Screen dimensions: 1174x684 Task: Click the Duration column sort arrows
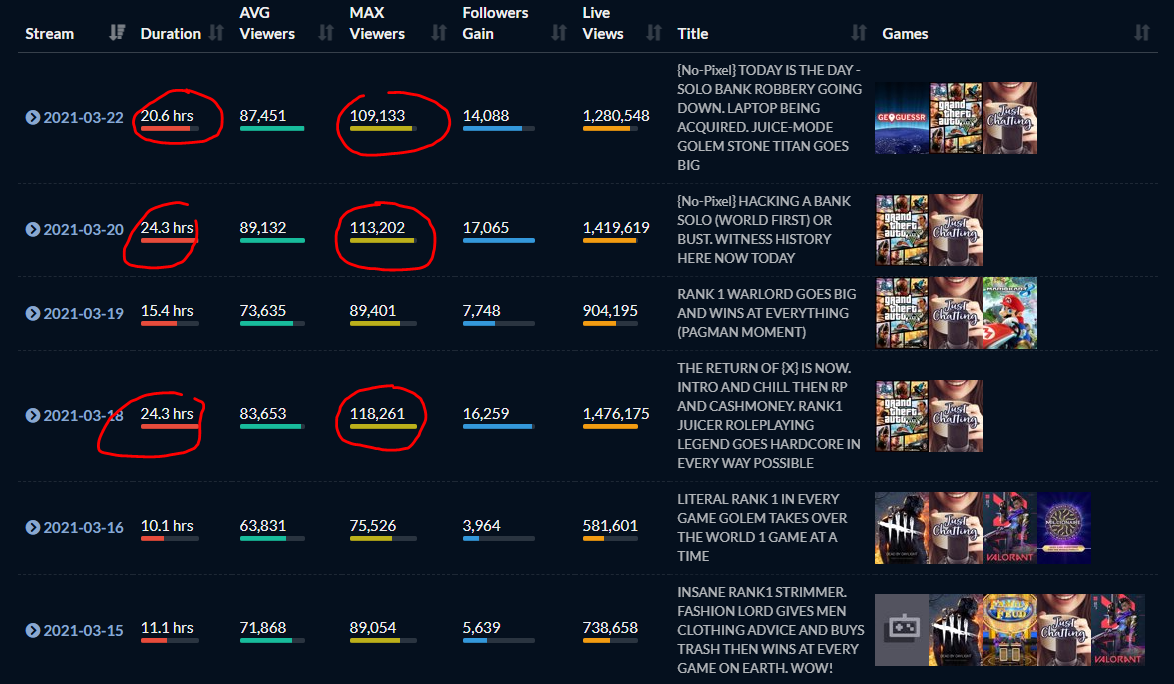[x=215, y=33]
